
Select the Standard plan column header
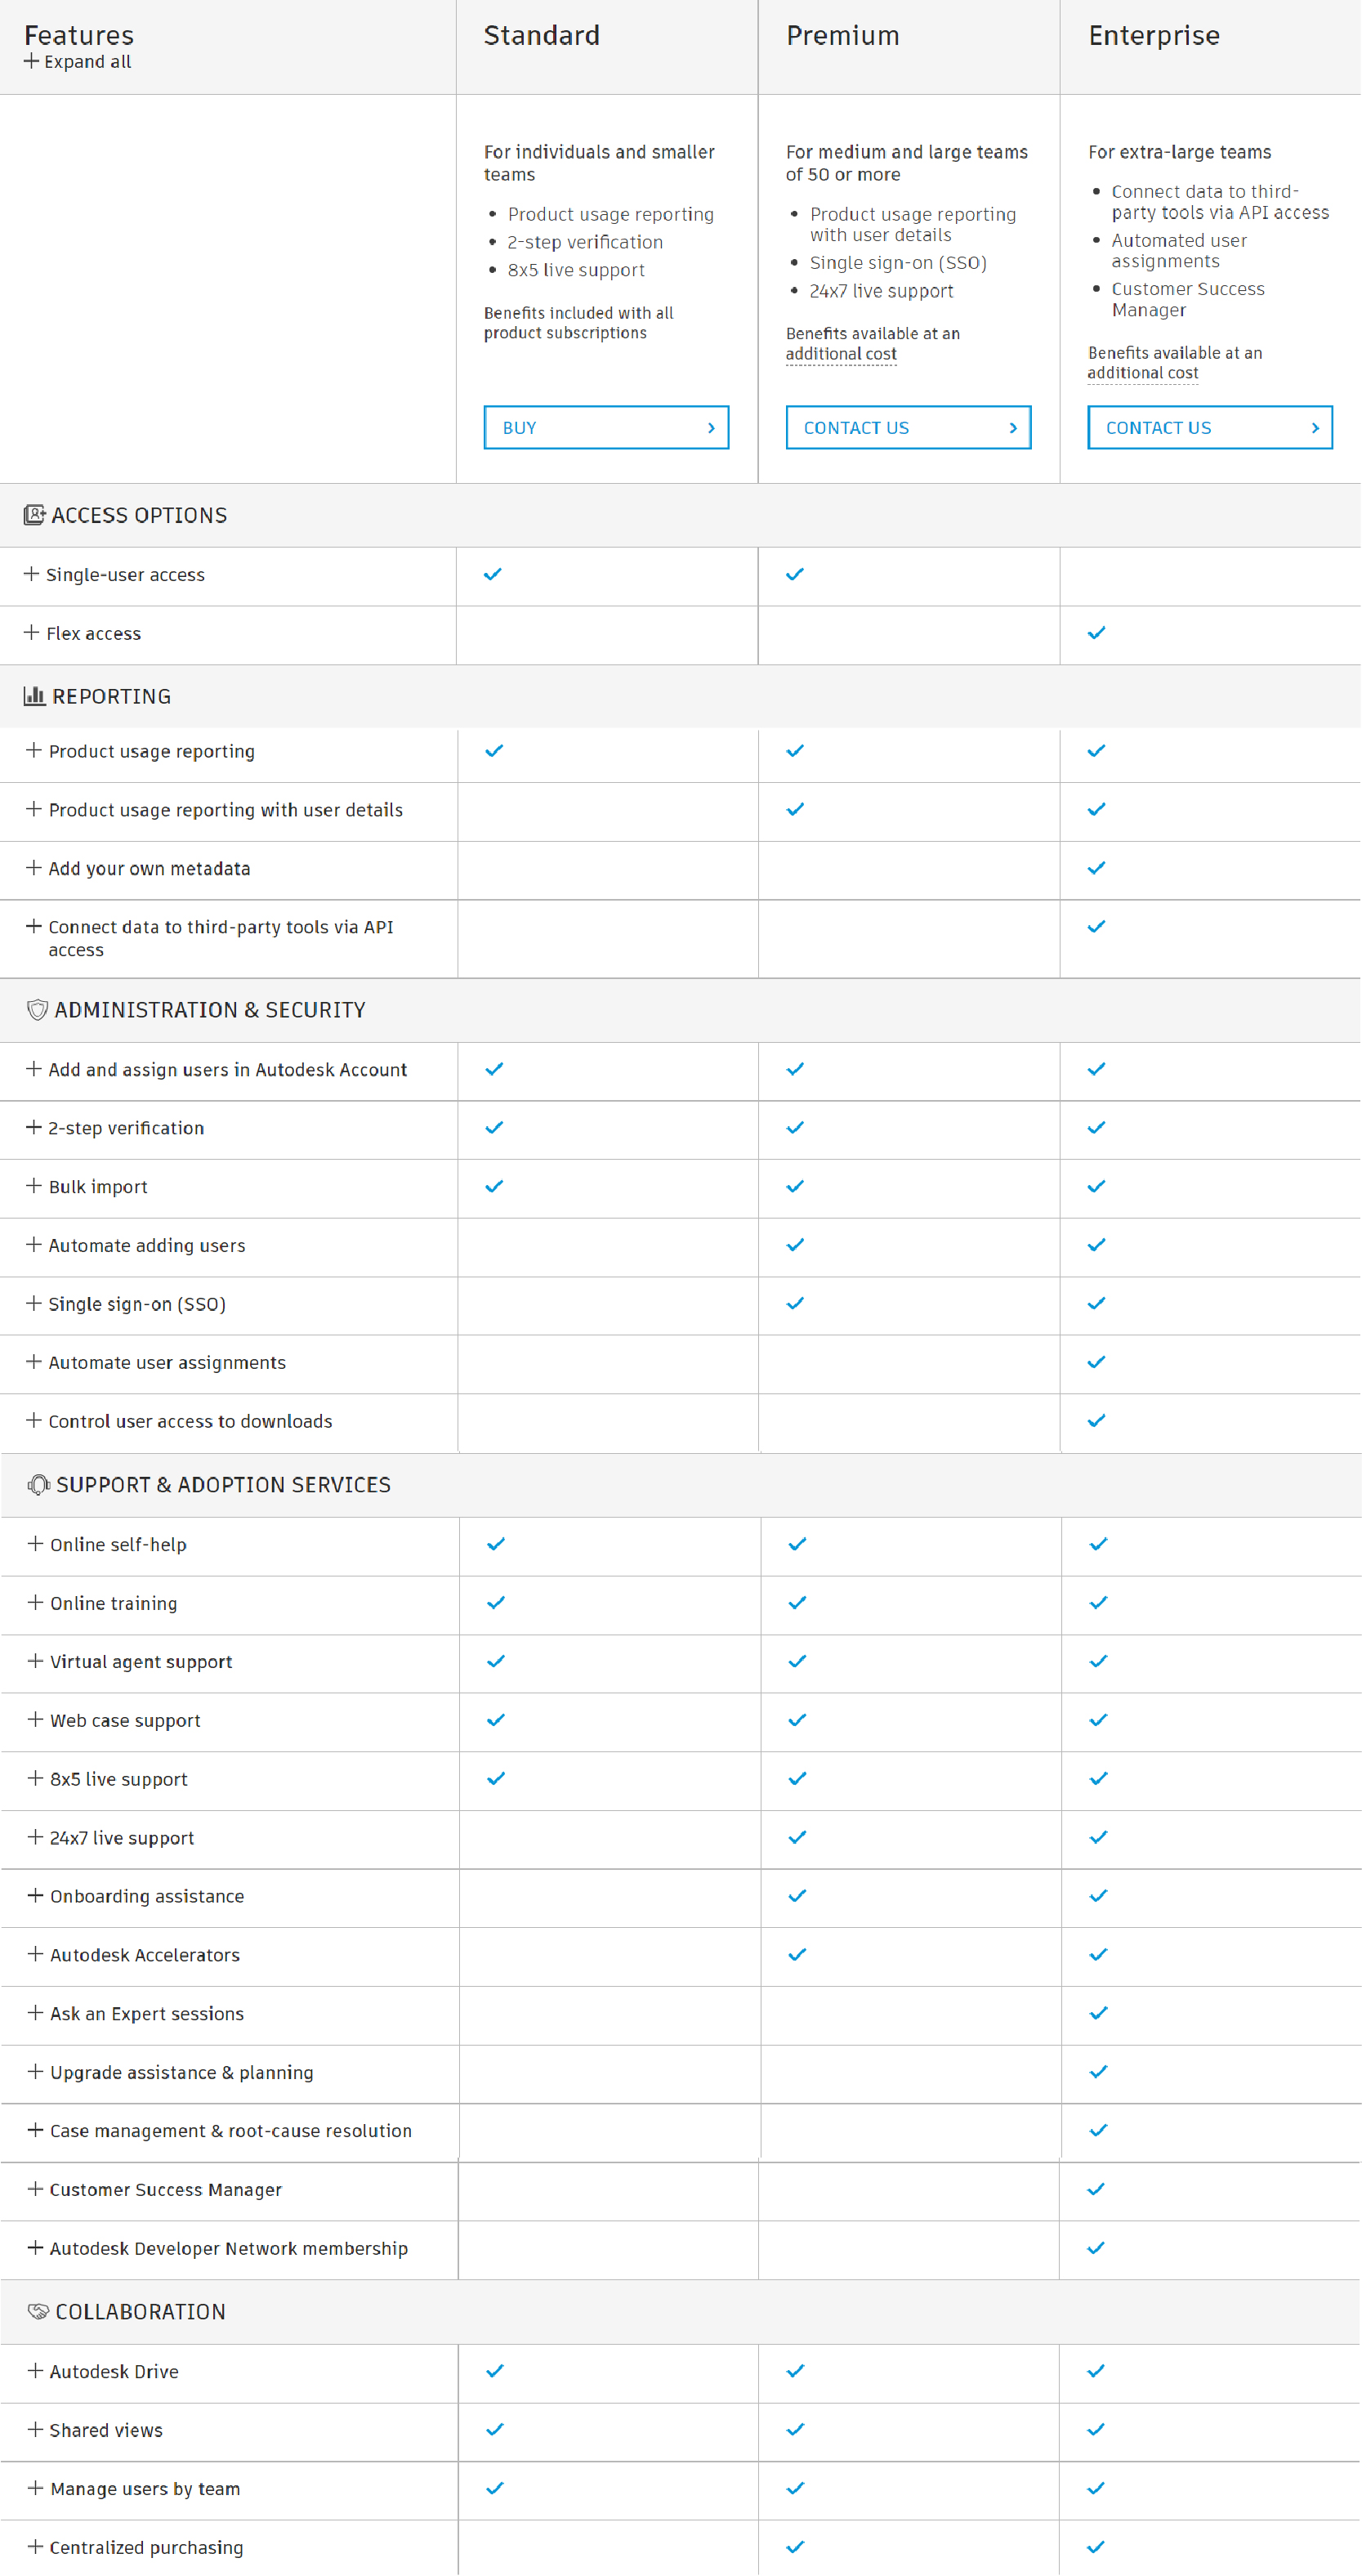(542, 35)
